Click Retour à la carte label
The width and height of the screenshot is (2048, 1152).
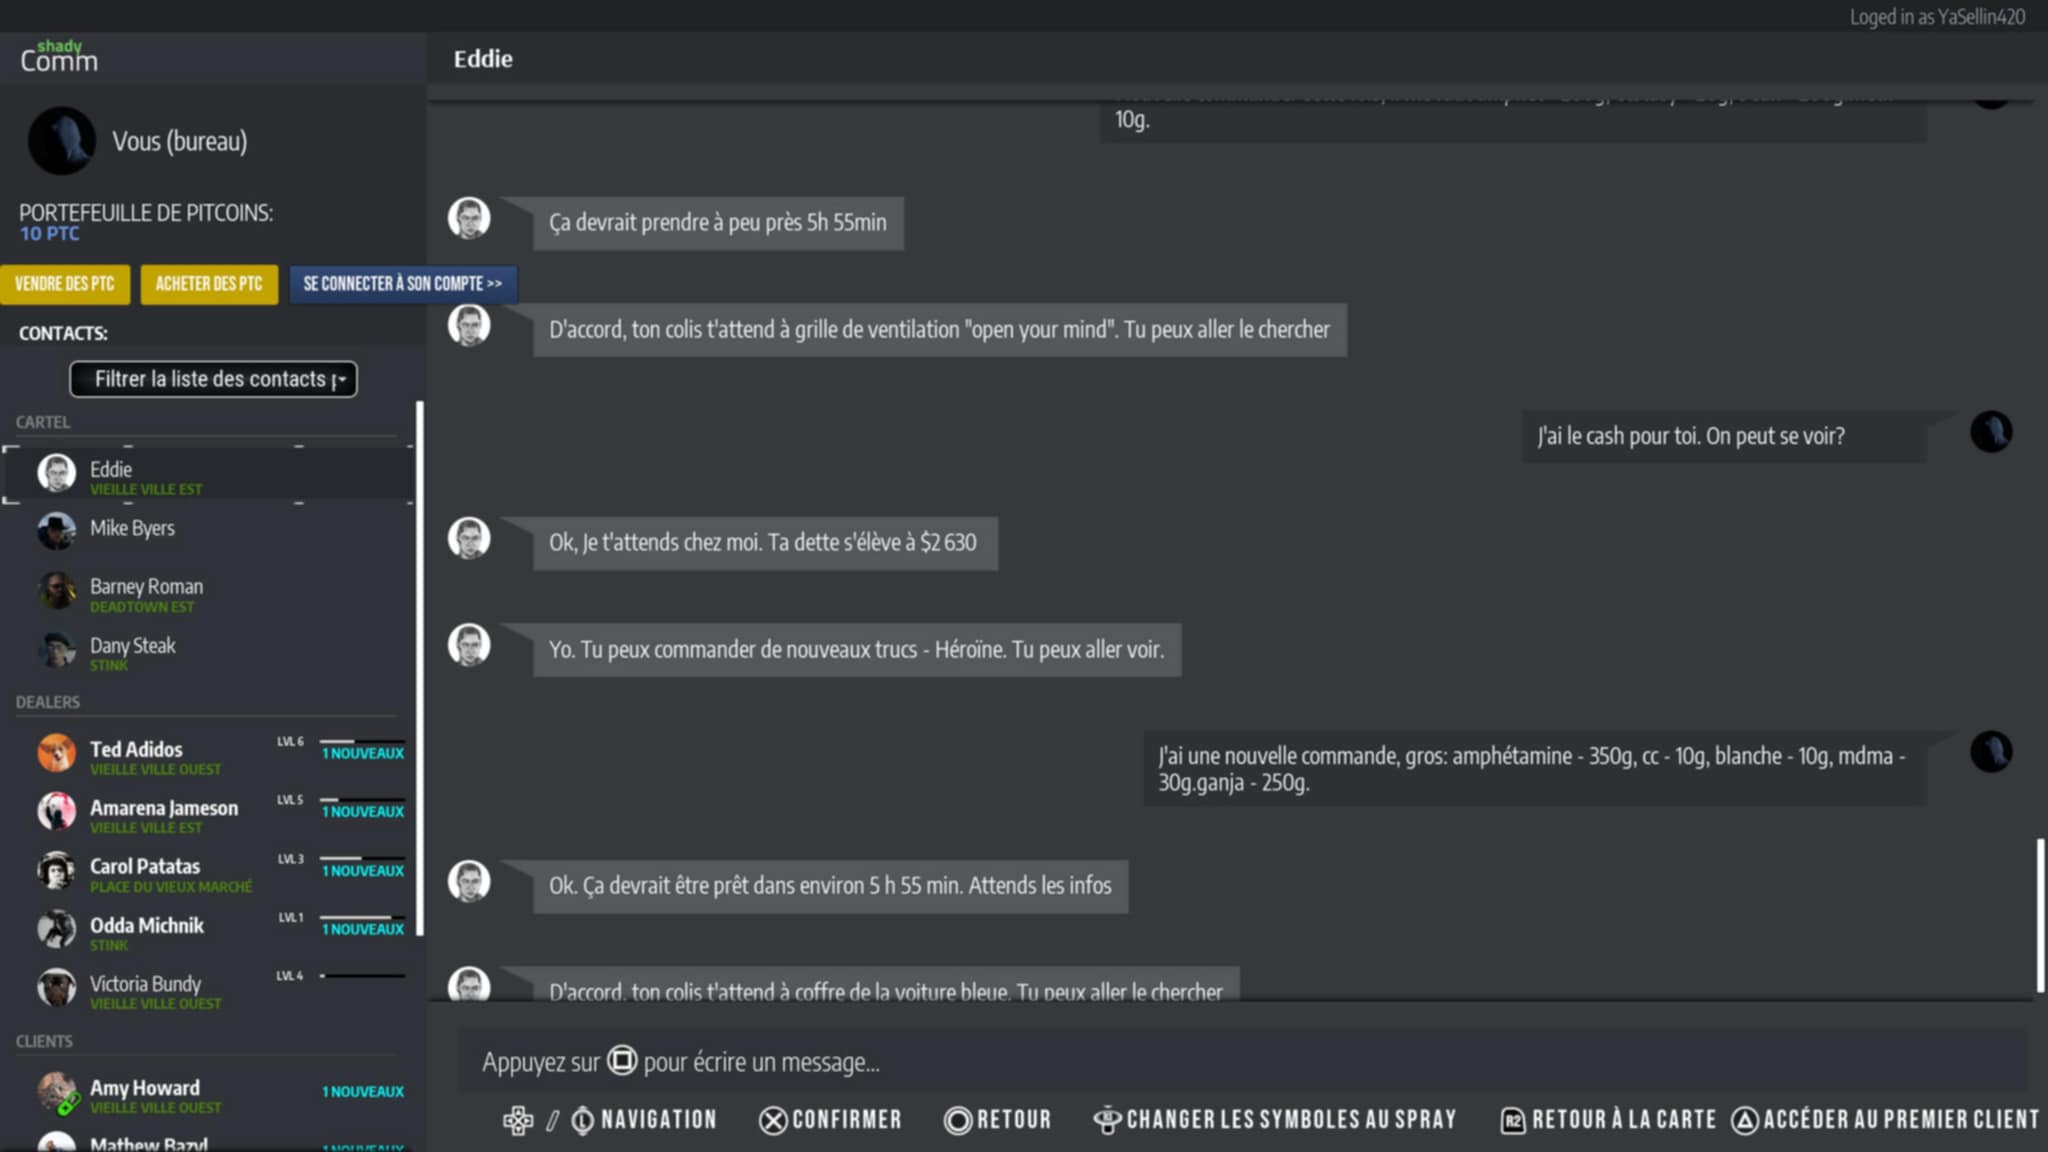1624,1120
